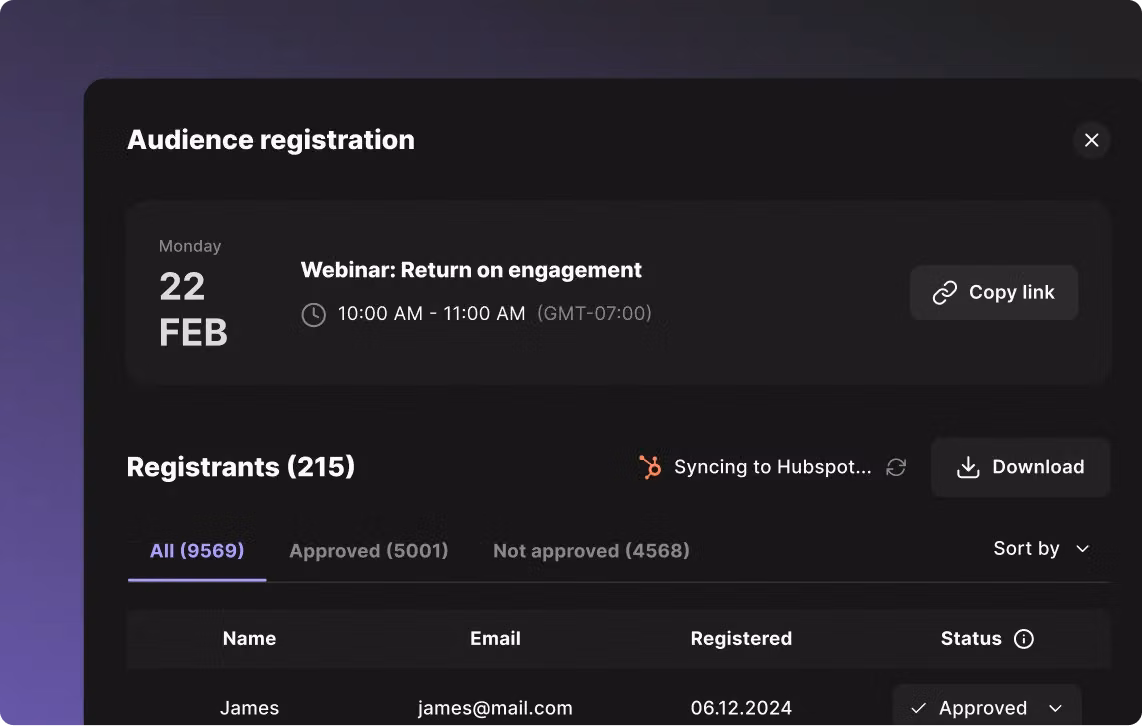The image size is (1142, 726).
Task: Select the Registered column header
Action: [x=741, y=638]
